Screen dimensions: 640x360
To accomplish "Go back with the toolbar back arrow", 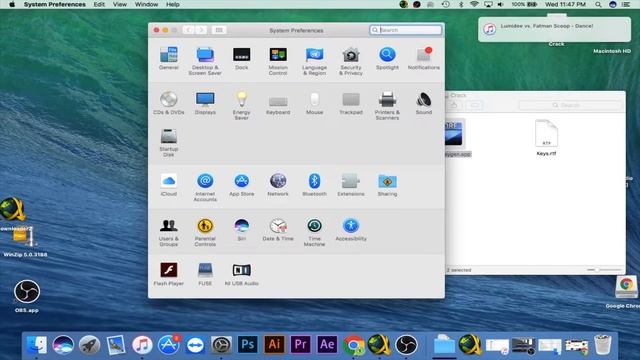I will point(188,30).
